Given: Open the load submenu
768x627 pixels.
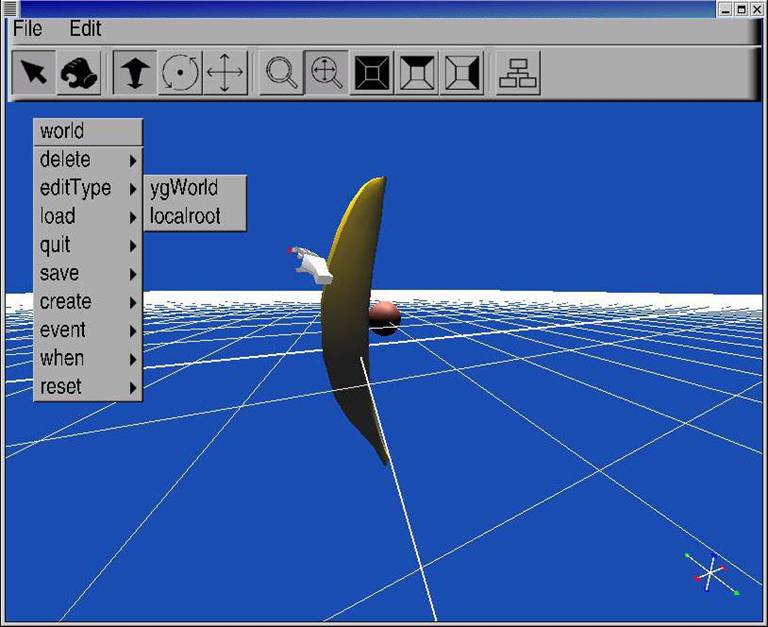Looking at the screenshot, I should (x=88, y=217).
